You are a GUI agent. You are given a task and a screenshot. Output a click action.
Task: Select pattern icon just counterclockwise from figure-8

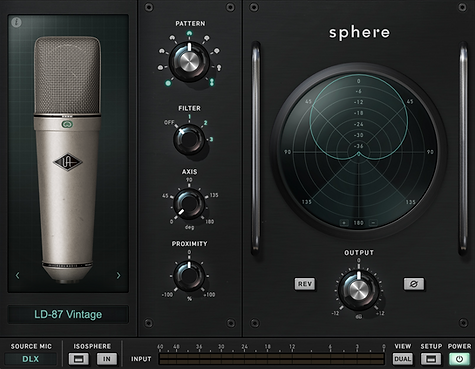(x=219, y=67)
